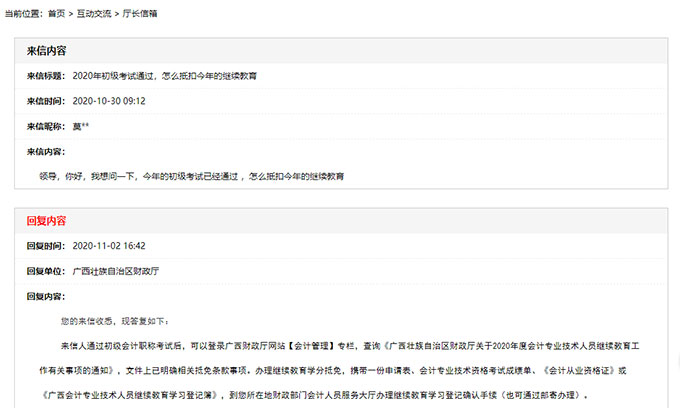The image size is (680, 408).
Task: Click the letter title about 2020年初级考试通过
Action: 165,76
